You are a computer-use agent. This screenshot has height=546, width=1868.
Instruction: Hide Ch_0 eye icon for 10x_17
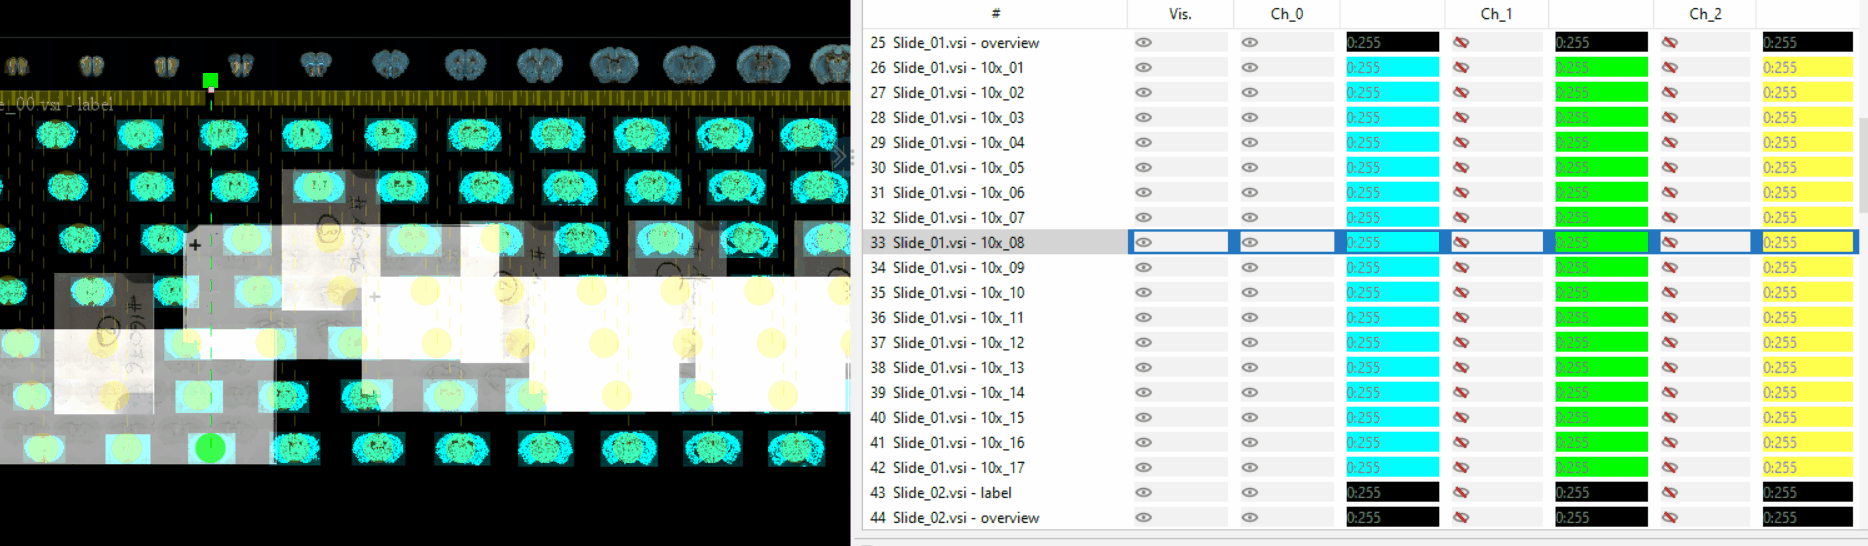tap(1250, 467)
